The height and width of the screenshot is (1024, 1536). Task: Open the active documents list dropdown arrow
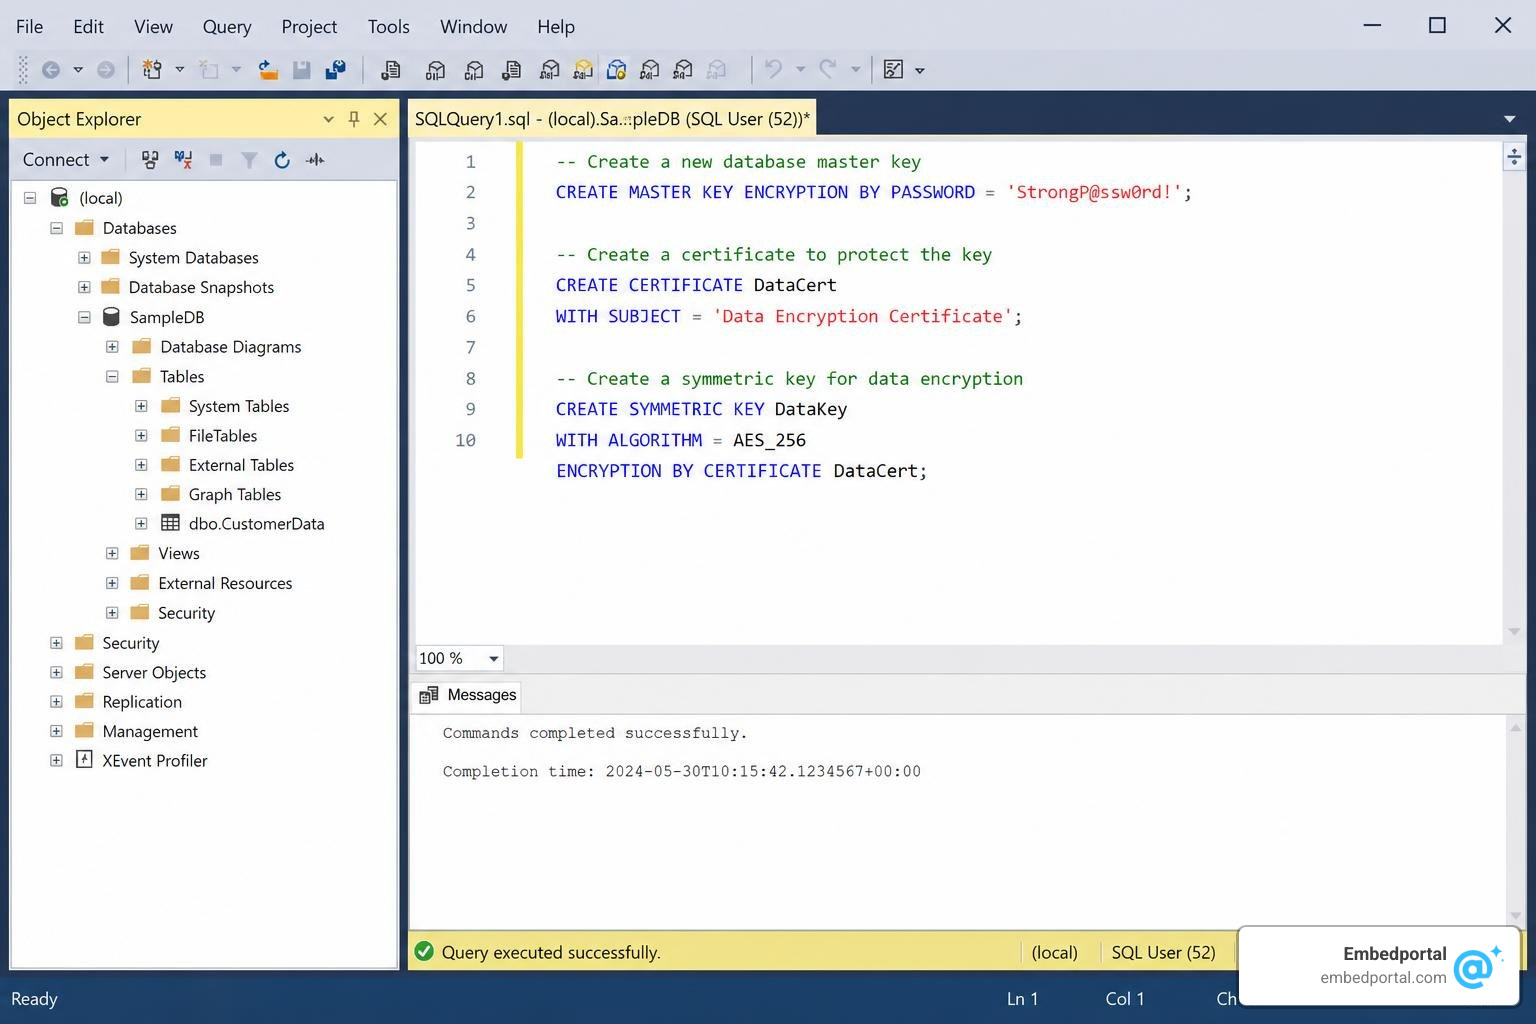(1509, 119)
